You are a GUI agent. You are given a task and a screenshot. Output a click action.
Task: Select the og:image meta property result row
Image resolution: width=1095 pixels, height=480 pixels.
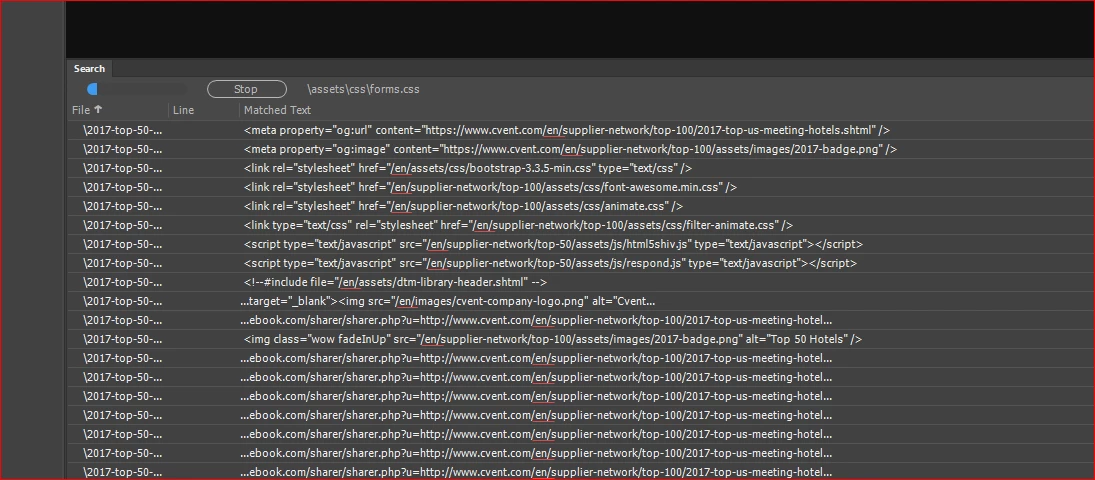pyautogui.click(x=581, y=149)
